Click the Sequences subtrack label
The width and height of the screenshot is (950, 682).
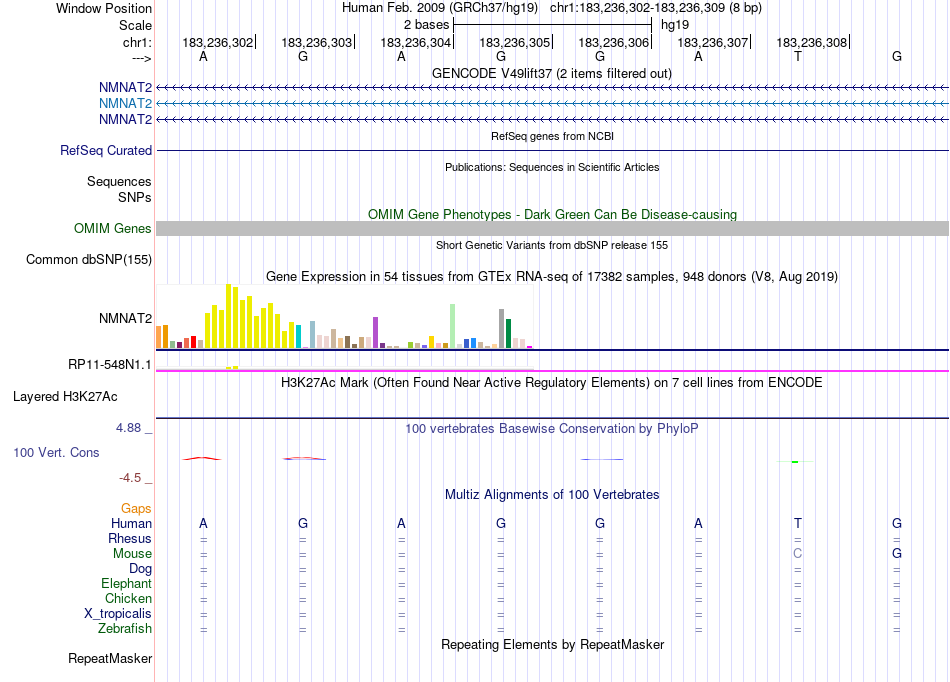pyautogui.click(x=119, y=181)
